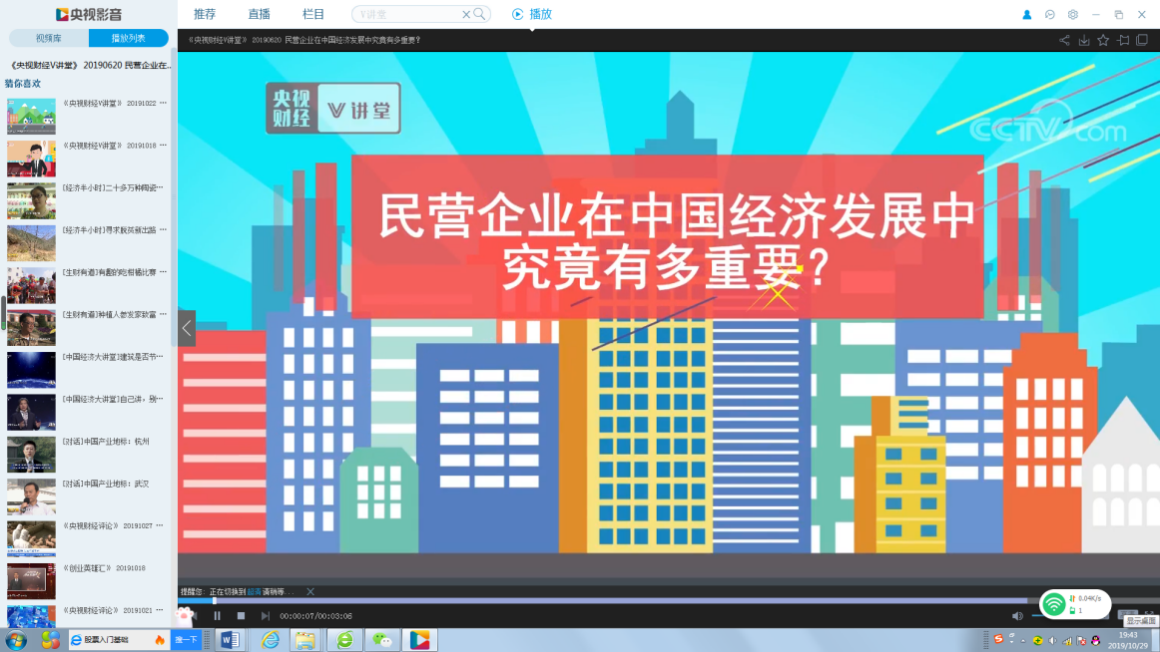Click the search magnifier button
Screen dimensions: 1160x652
tap(480, 14)
